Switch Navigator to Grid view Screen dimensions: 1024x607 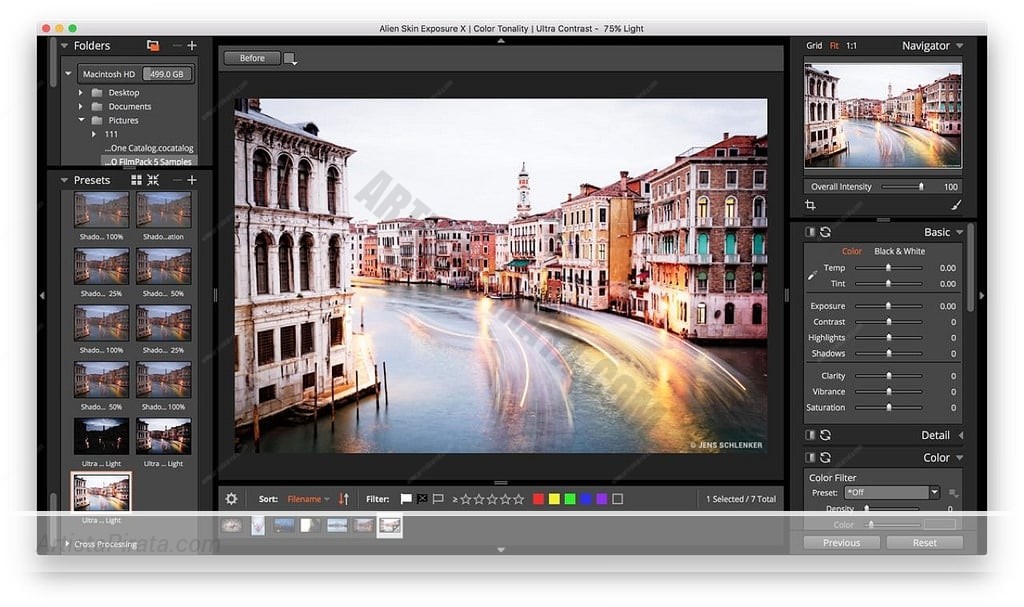pos(814,46)
